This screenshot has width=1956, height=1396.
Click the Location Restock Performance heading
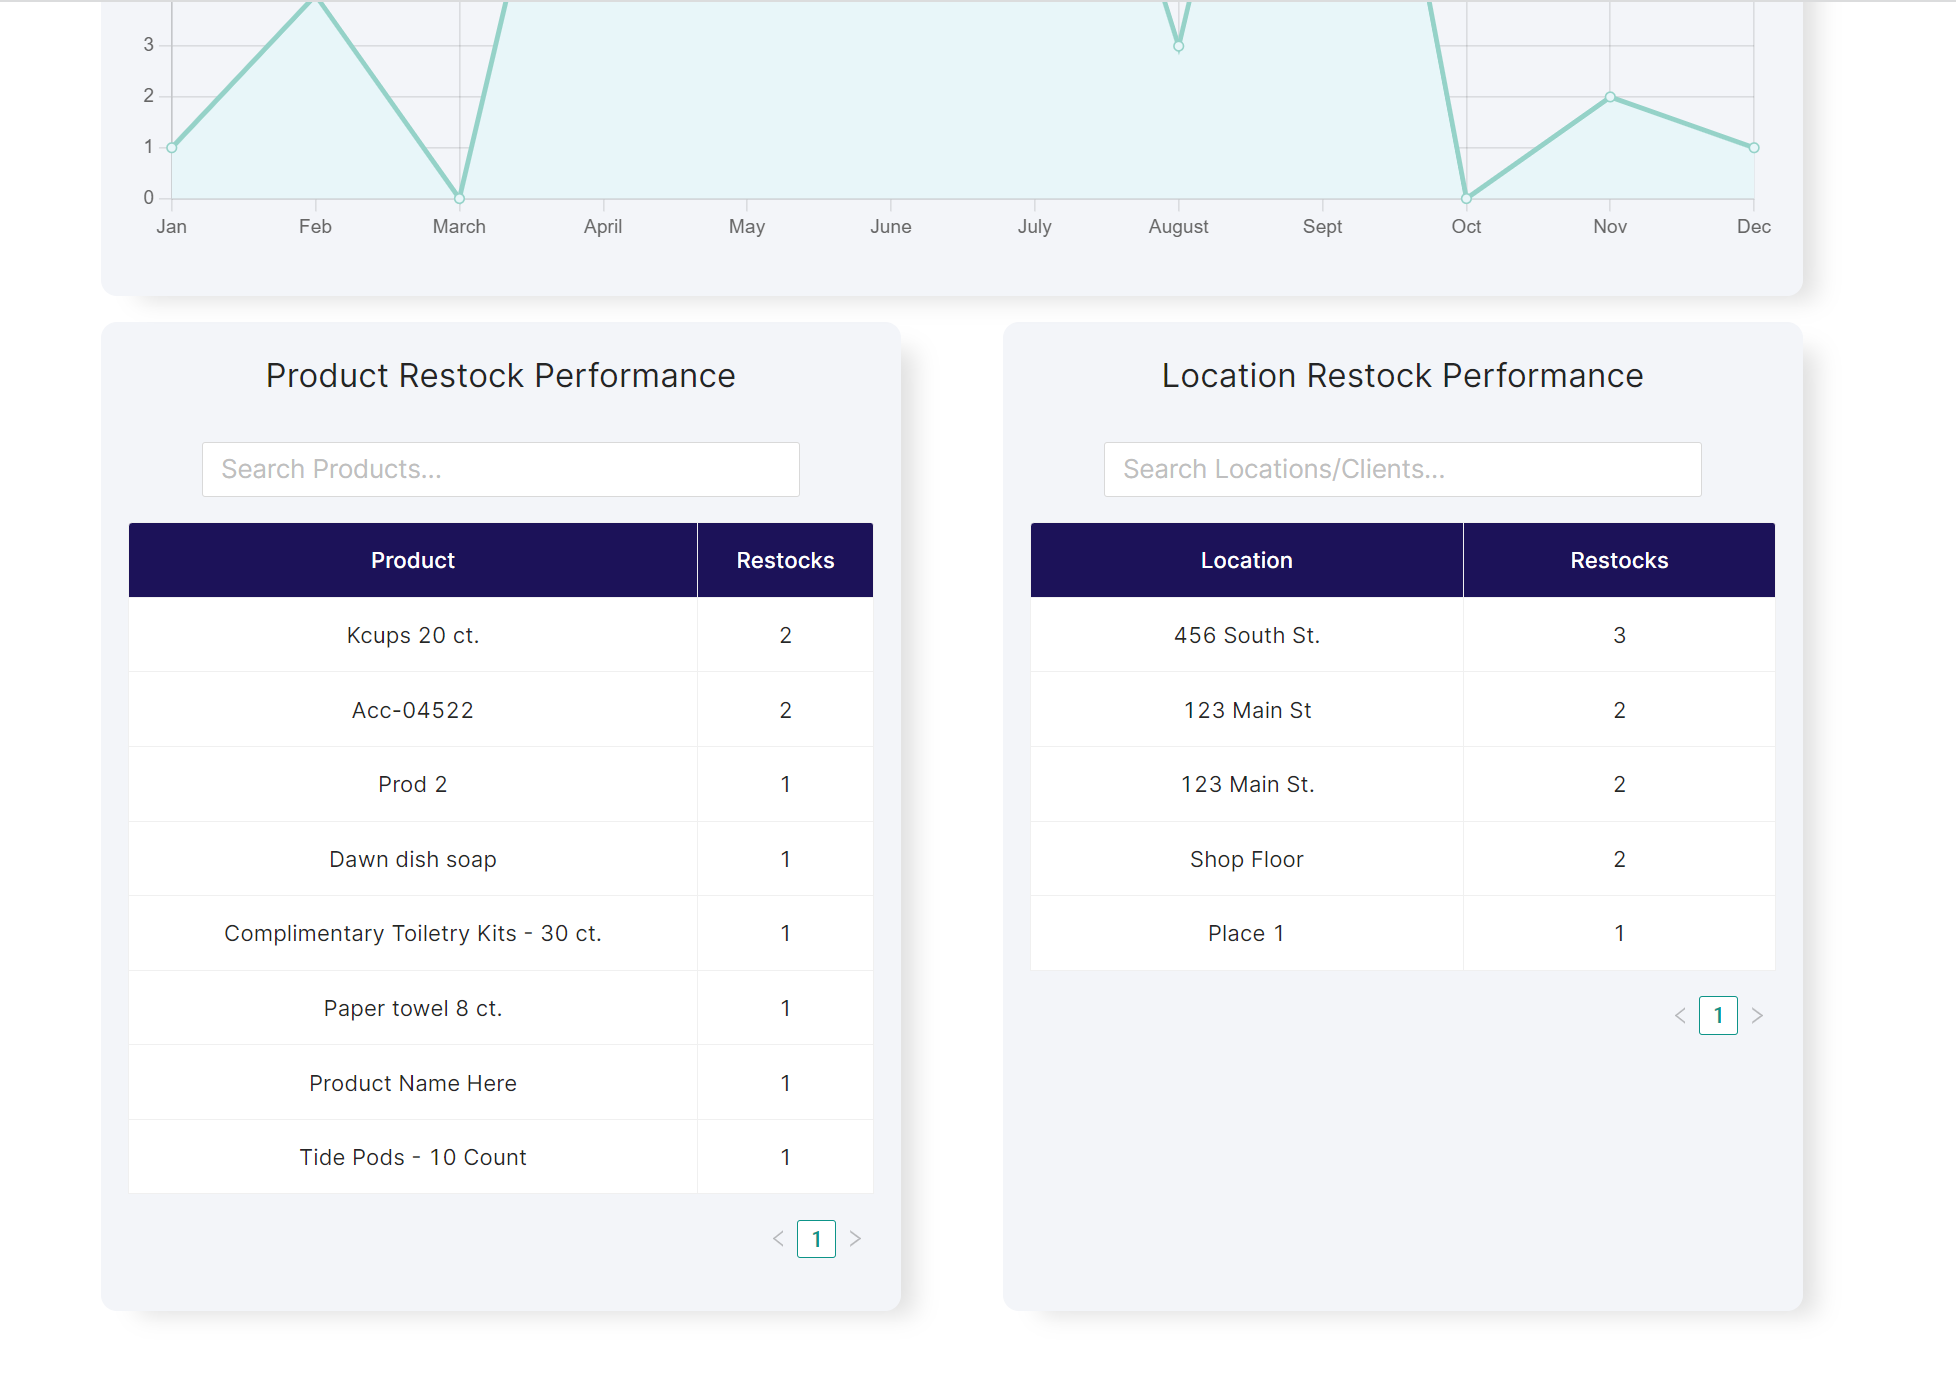point(1403,376)
